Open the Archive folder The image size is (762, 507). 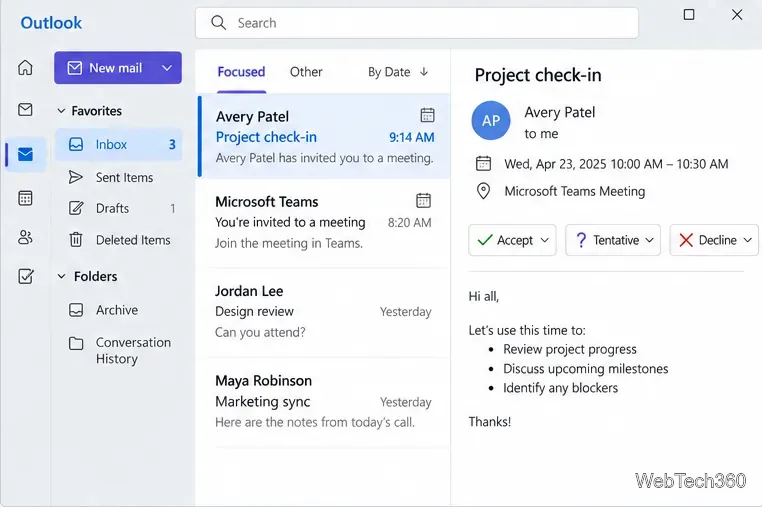119,310
